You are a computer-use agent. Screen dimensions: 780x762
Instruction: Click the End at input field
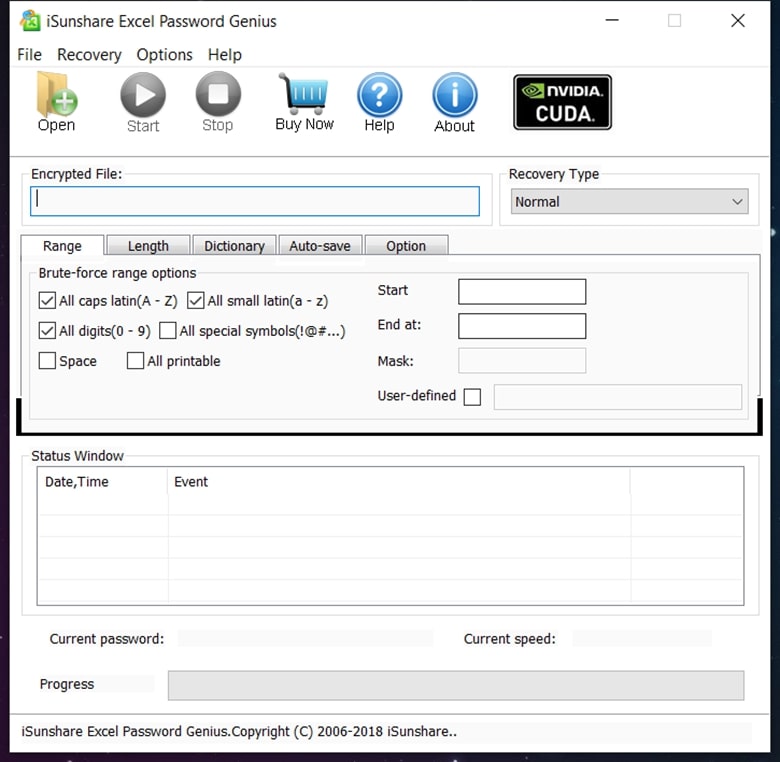(x=522, y=326)
